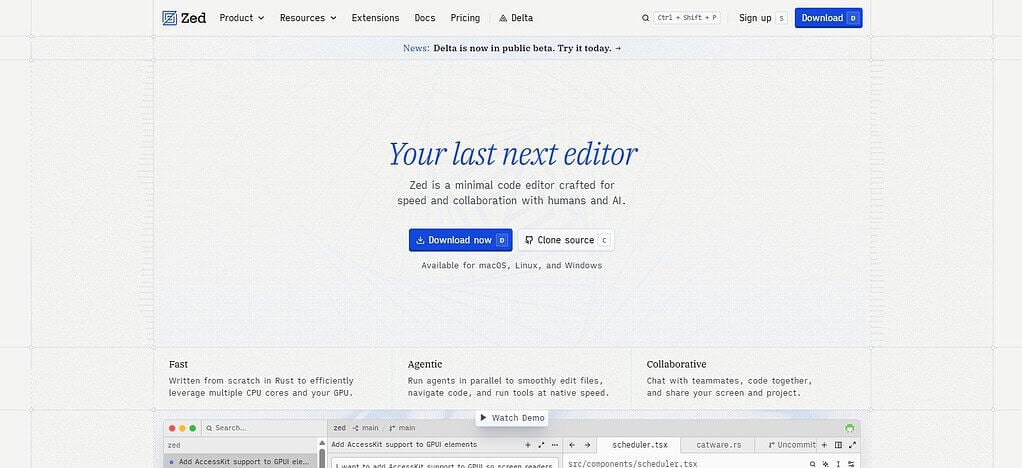View the Pricing page

pos(465,18)
